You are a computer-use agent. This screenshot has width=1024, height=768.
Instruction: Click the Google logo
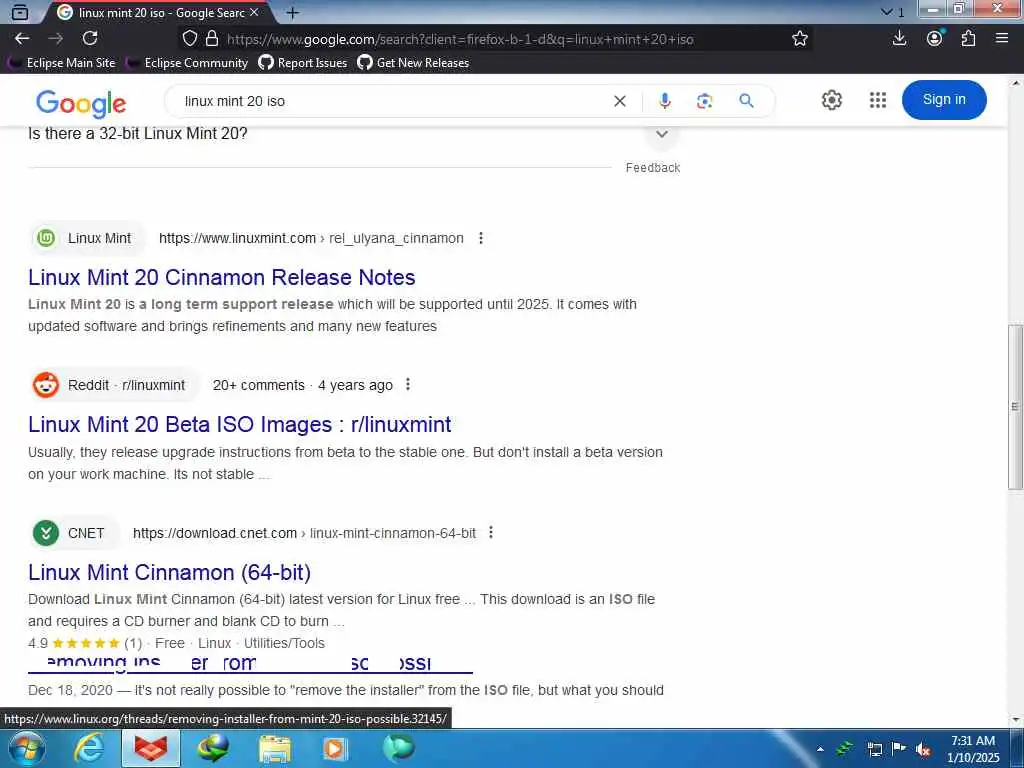coord(81,103)
